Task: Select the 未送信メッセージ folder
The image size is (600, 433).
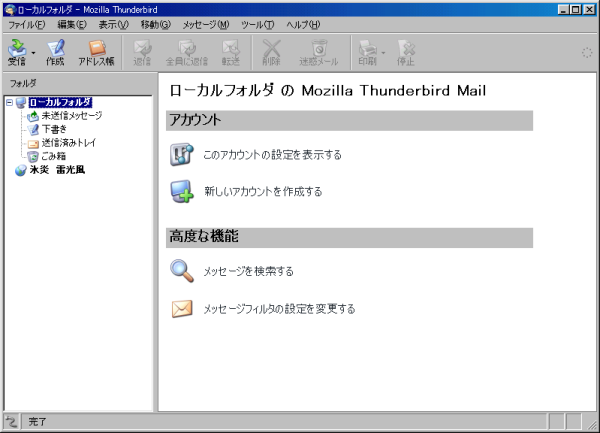Action: 72,116
